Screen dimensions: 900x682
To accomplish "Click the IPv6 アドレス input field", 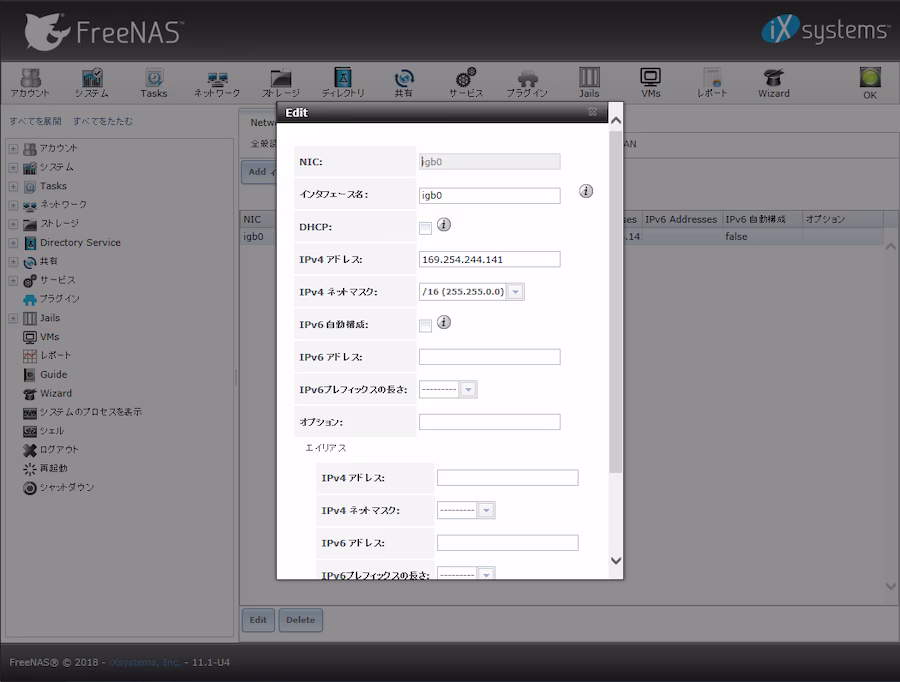I will pyautogui.click(x=490, y=357).
